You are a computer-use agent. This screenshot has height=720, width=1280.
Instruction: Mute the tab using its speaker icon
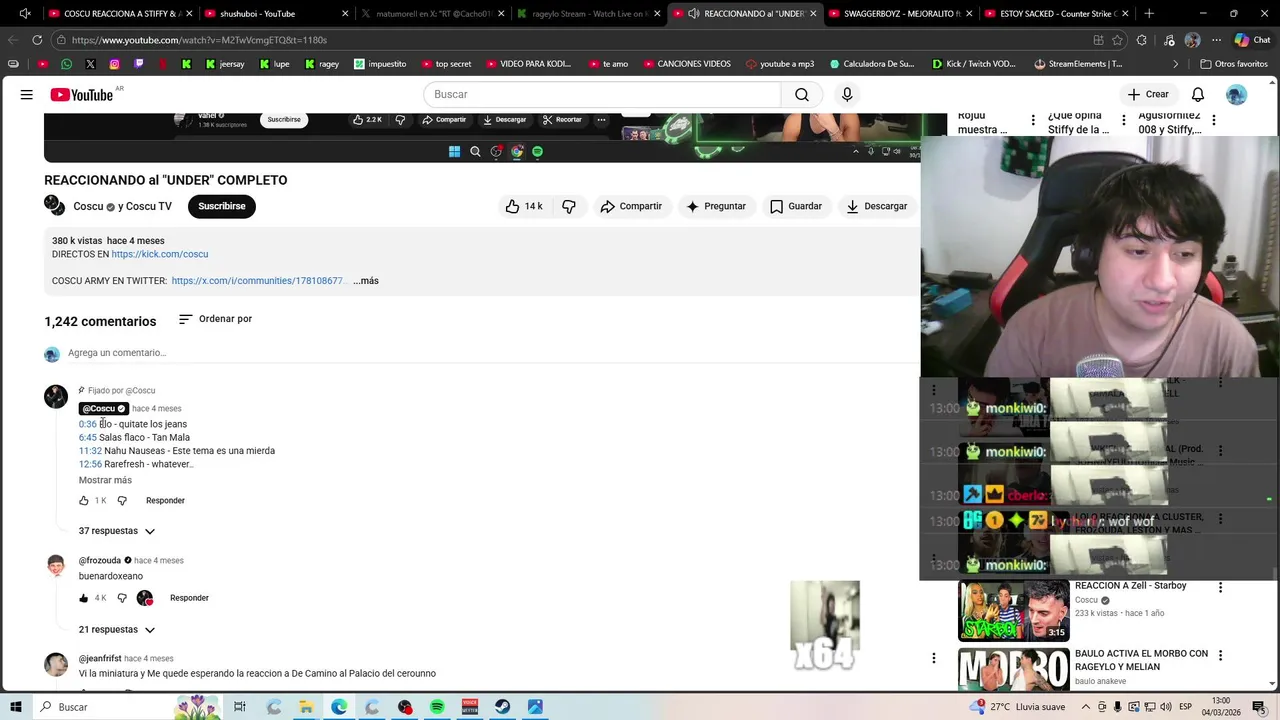pos(694,13)
